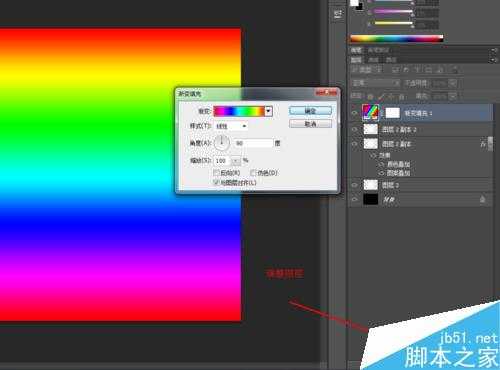Close the gradient fill dialog with the red X
Image resolution: width=500 pixels, height=370 pixels.
point(327,92)
